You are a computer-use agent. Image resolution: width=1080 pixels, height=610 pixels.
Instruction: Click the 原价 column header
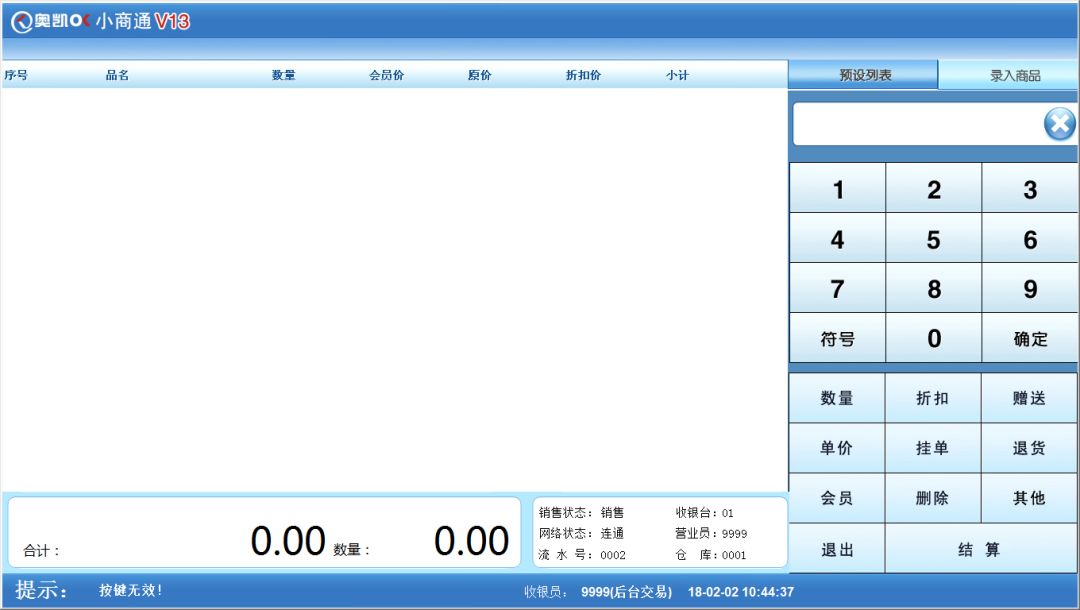pos(479,75)
